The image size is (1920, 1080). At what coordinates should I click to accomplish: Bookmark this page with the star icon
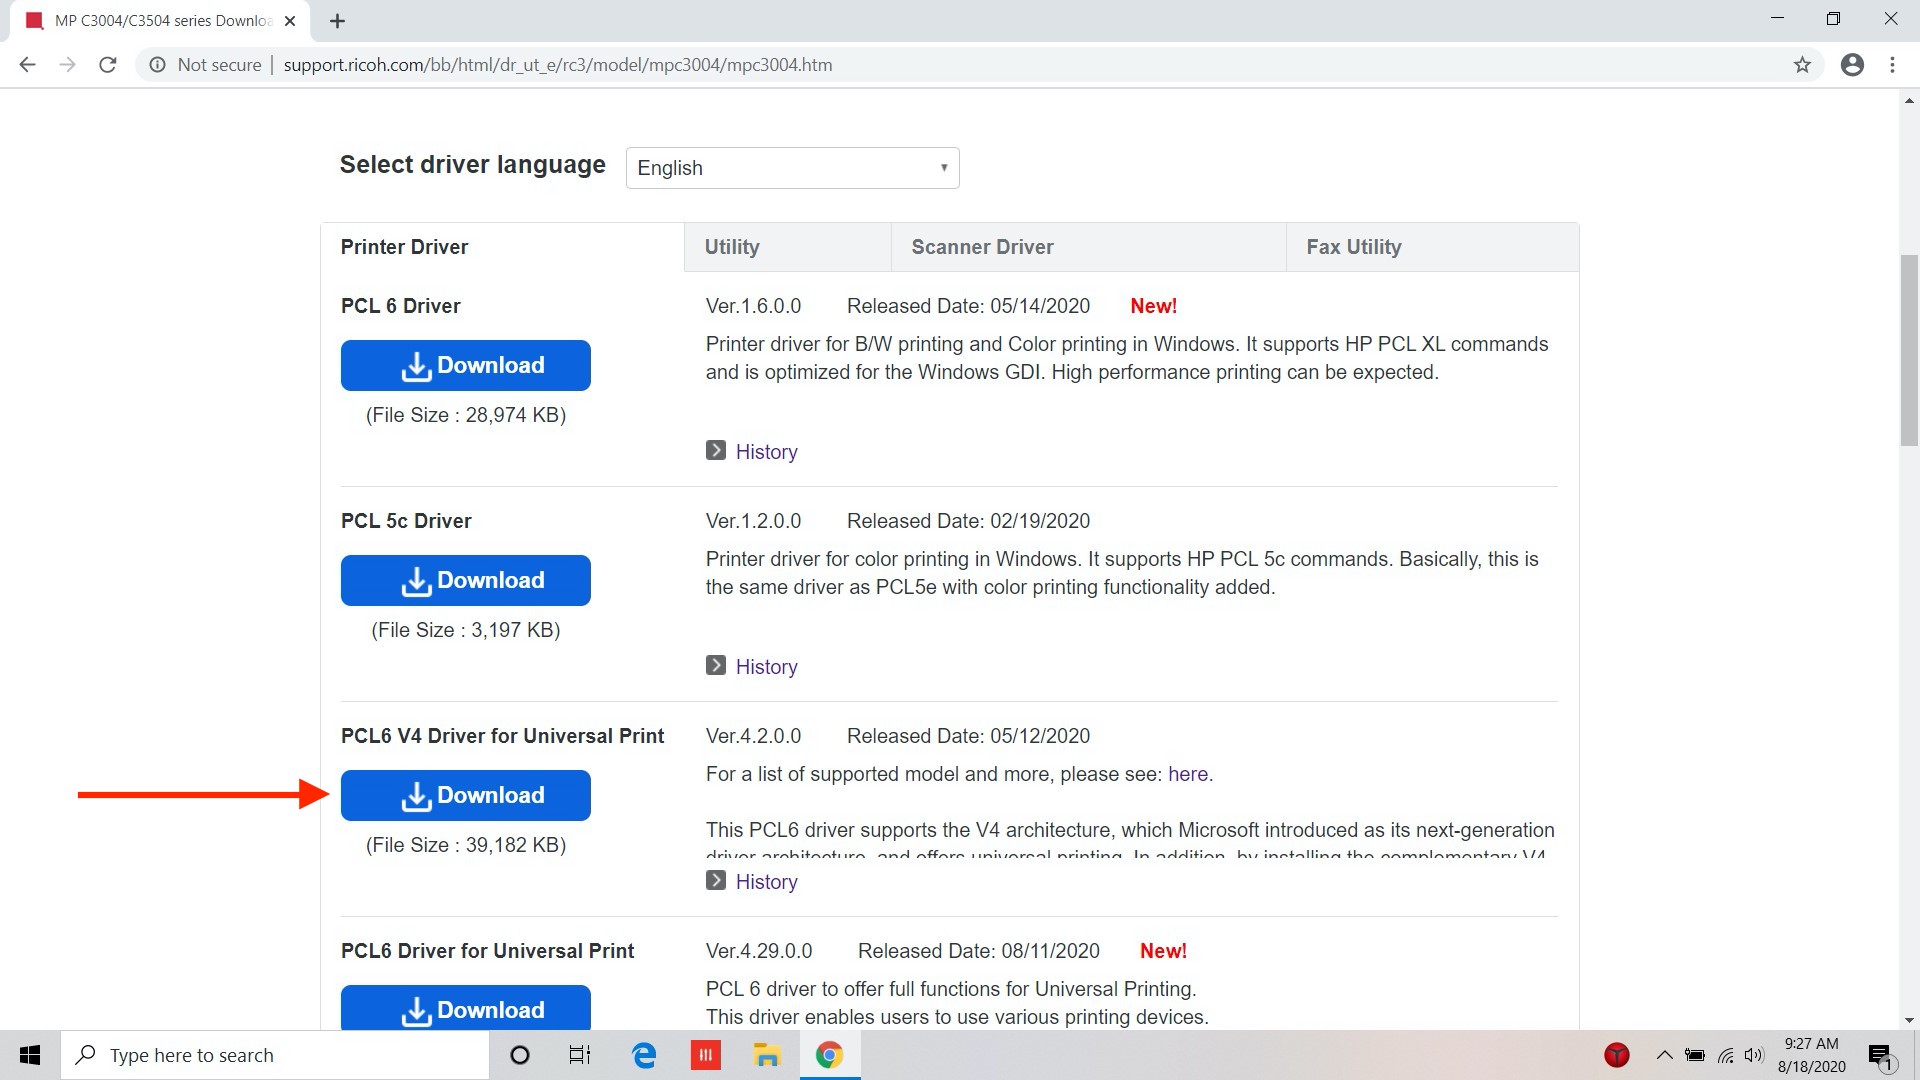[1802, 65]
